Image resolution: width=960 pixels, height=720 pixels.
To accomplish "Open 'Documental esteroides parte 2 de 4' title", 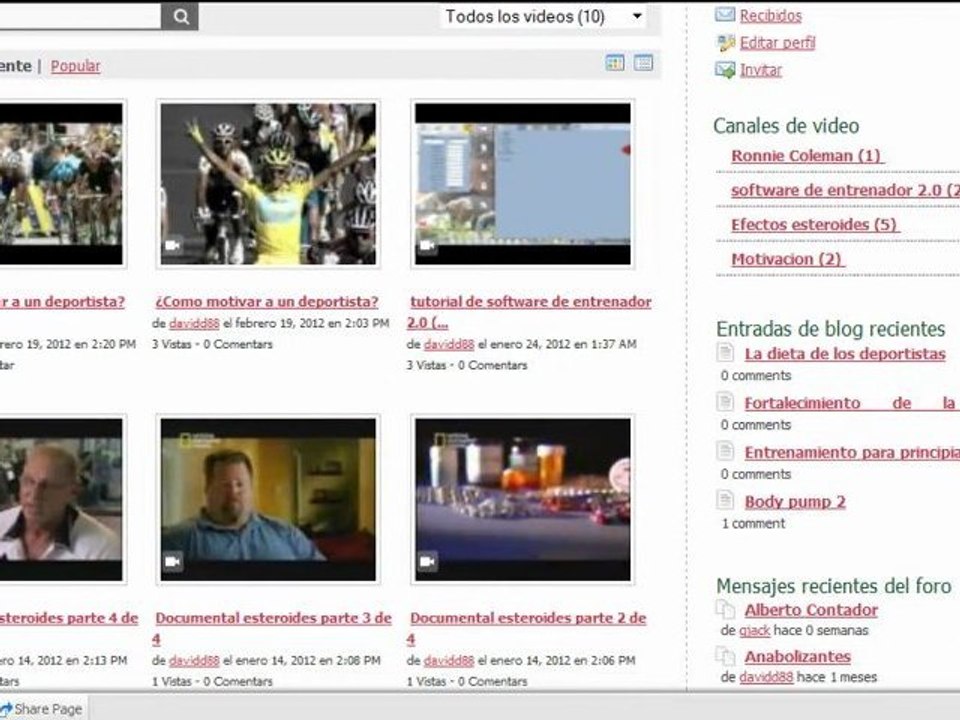I will pyautogui.click(x=527, y=628).
